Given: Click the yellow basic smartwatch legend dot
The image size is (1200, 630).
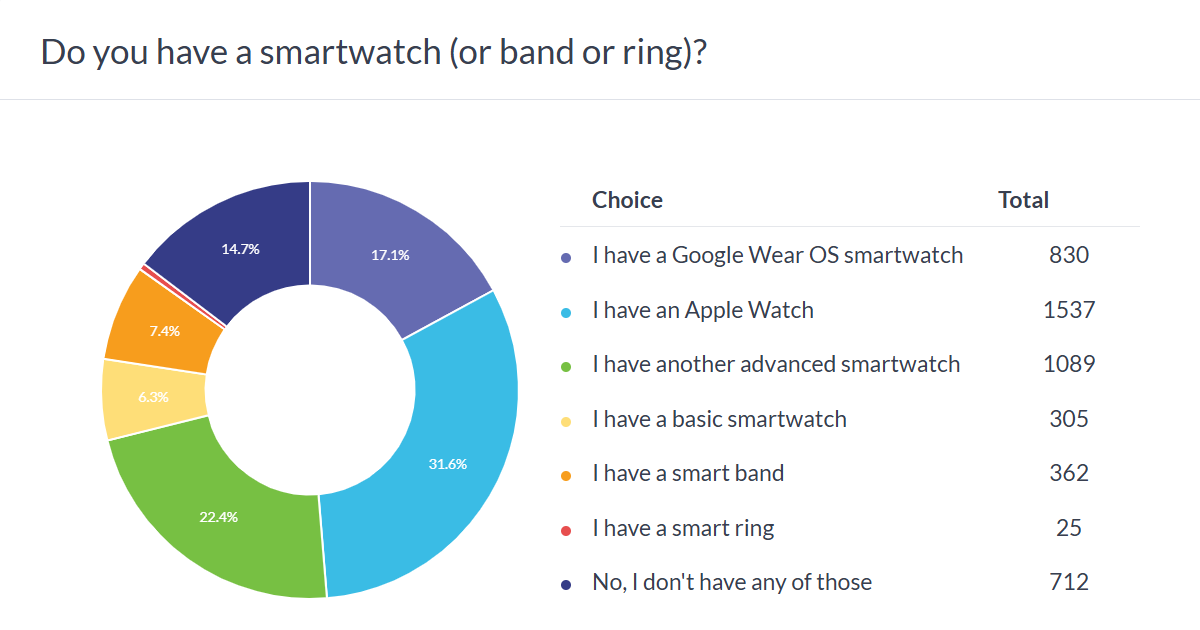Looking at the screenshot, I should click(566, 421).
